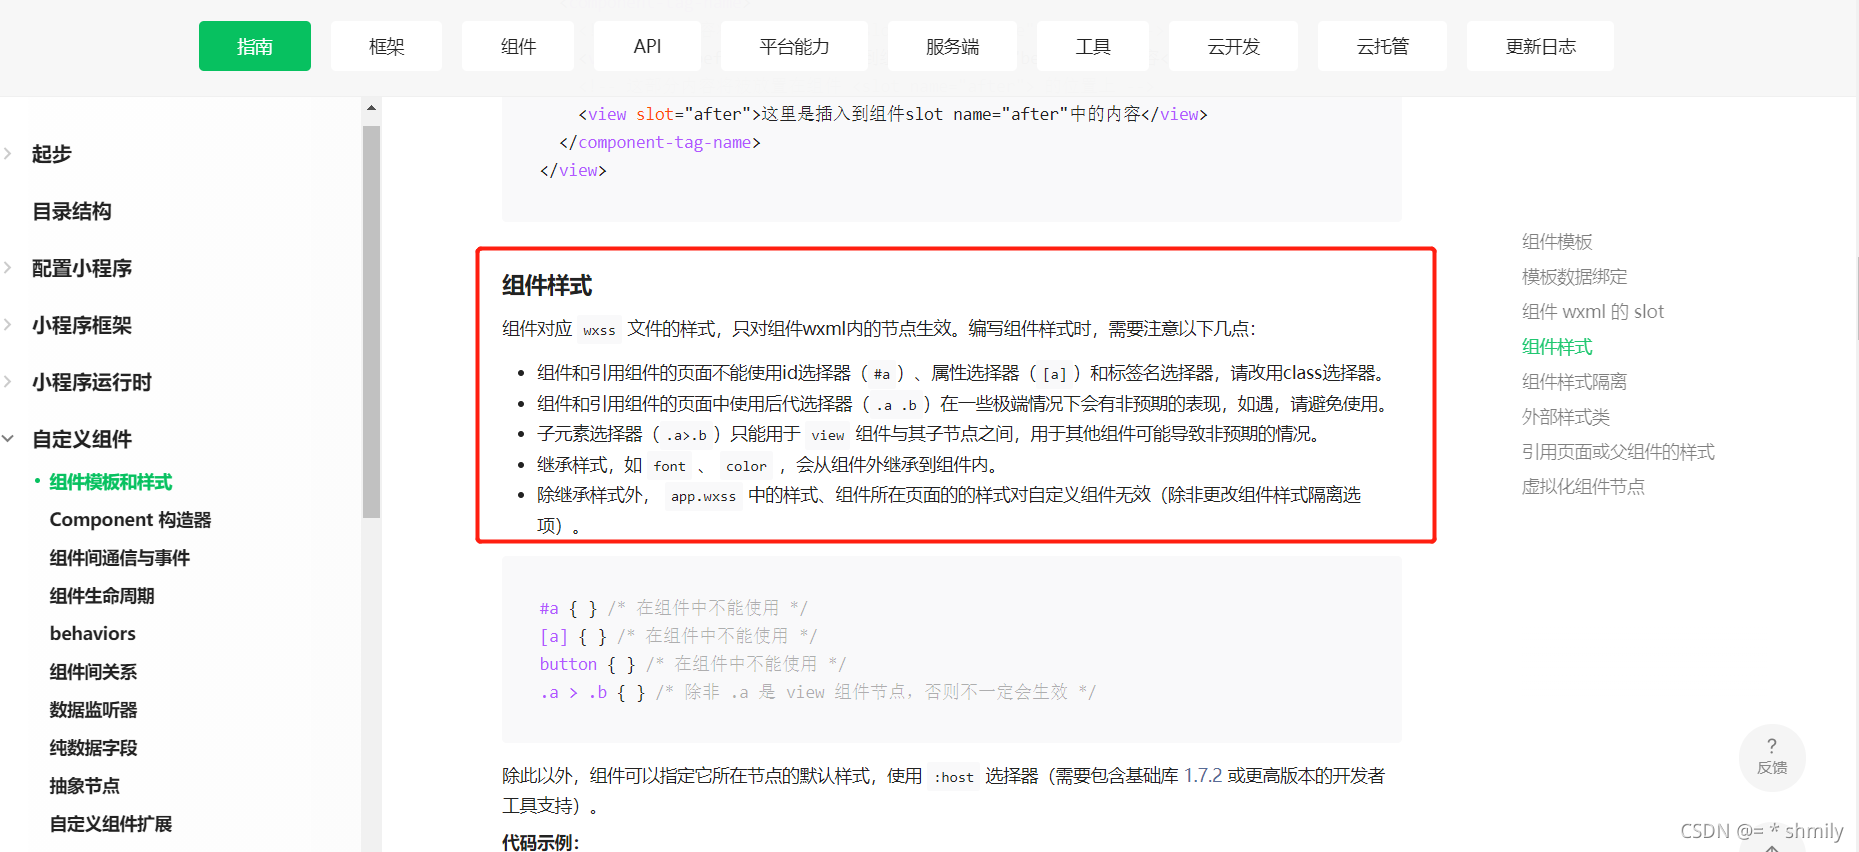Open the 更新日志 tab

point(1540,46)
